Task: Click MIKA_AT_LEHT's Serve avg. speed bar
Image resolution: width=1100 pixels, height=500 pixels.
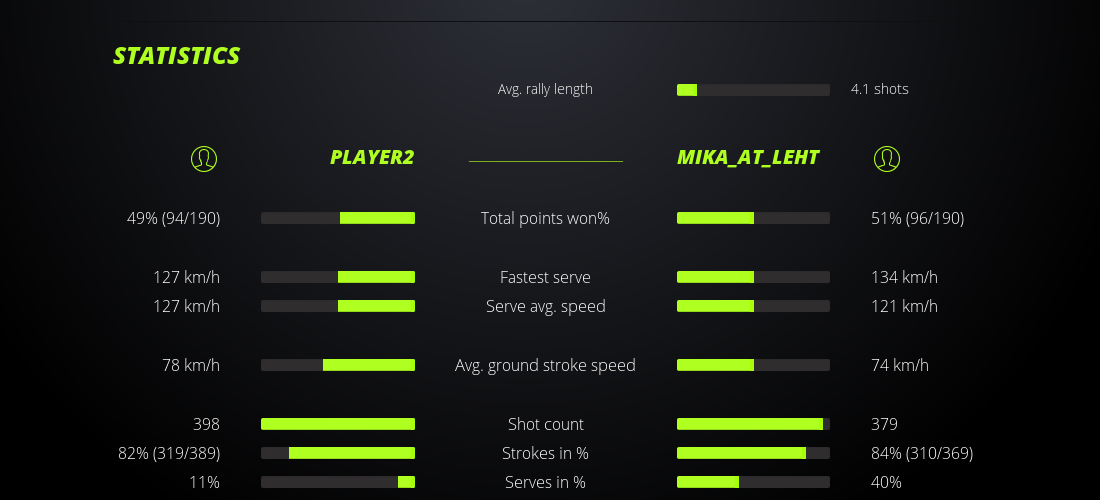Action: point(753,306)
